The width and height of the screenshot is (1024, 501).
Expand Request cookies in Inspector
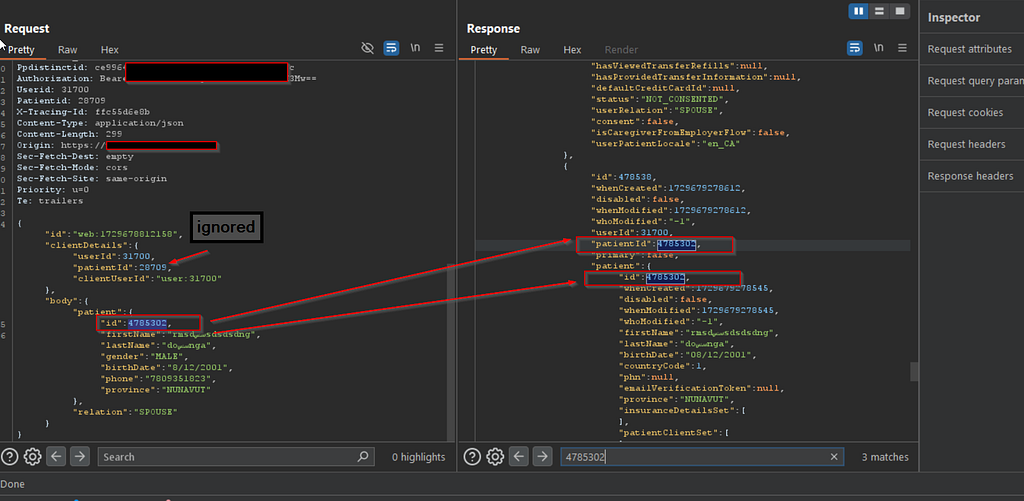pyautogui.click(x=965, y=112)
